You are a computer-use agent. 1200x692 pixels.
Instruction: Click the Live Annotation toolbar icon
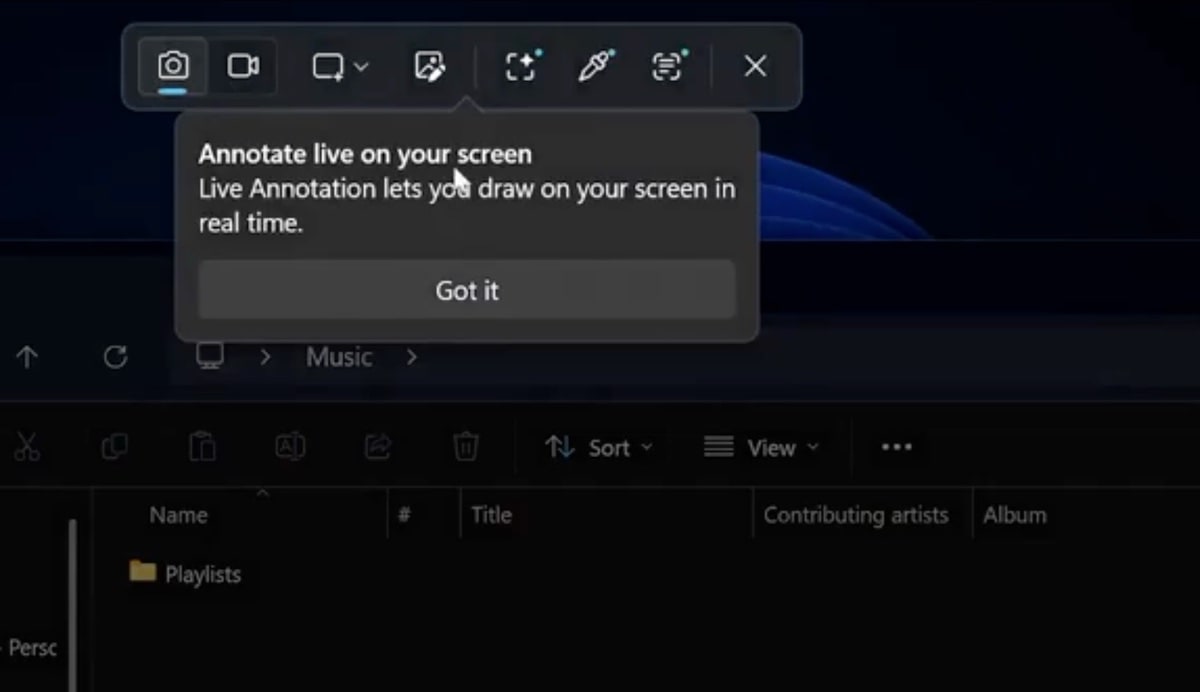coord(429,67)
